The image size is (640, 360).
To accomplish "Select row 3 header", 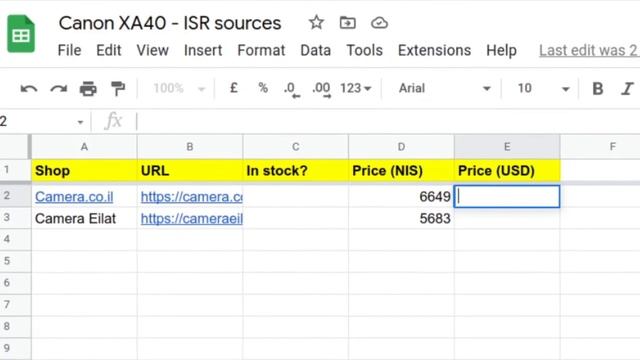I will click(15, 218).
